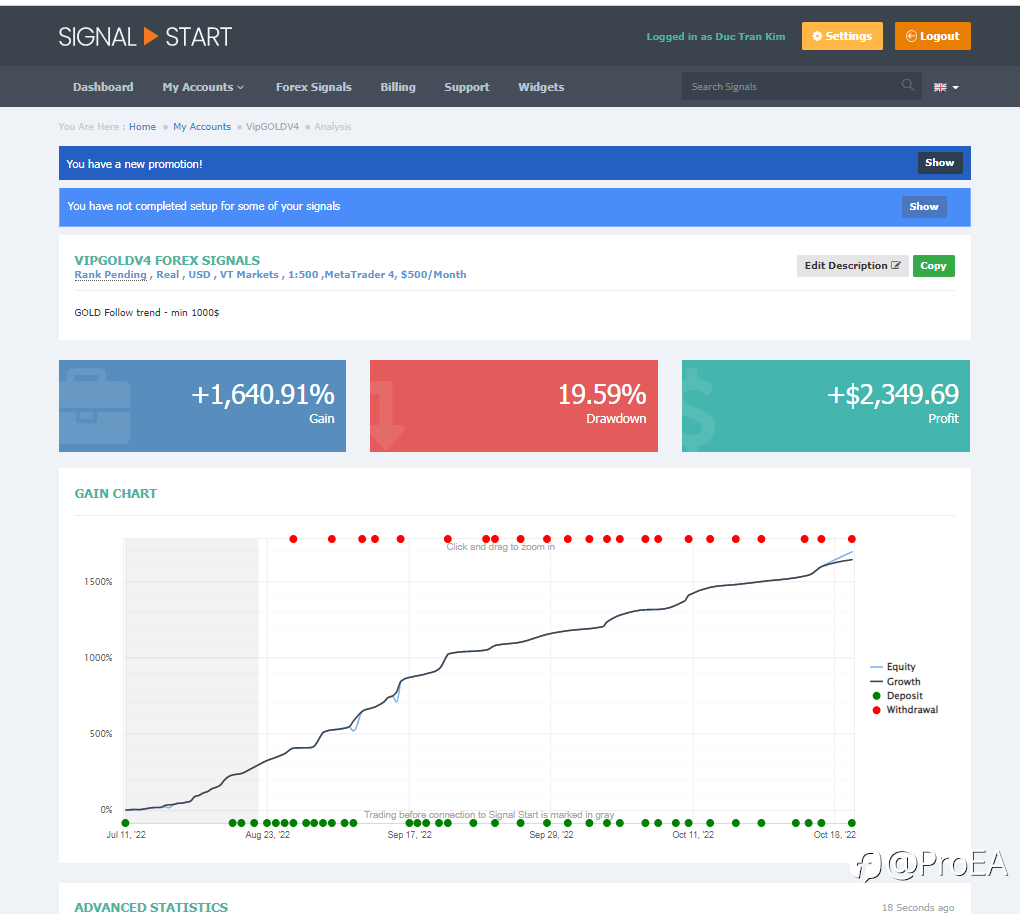1020x914 pixels.
Task: Click the description 'GOLD Follow trend - min 1000$'
Action: (147, 313)
